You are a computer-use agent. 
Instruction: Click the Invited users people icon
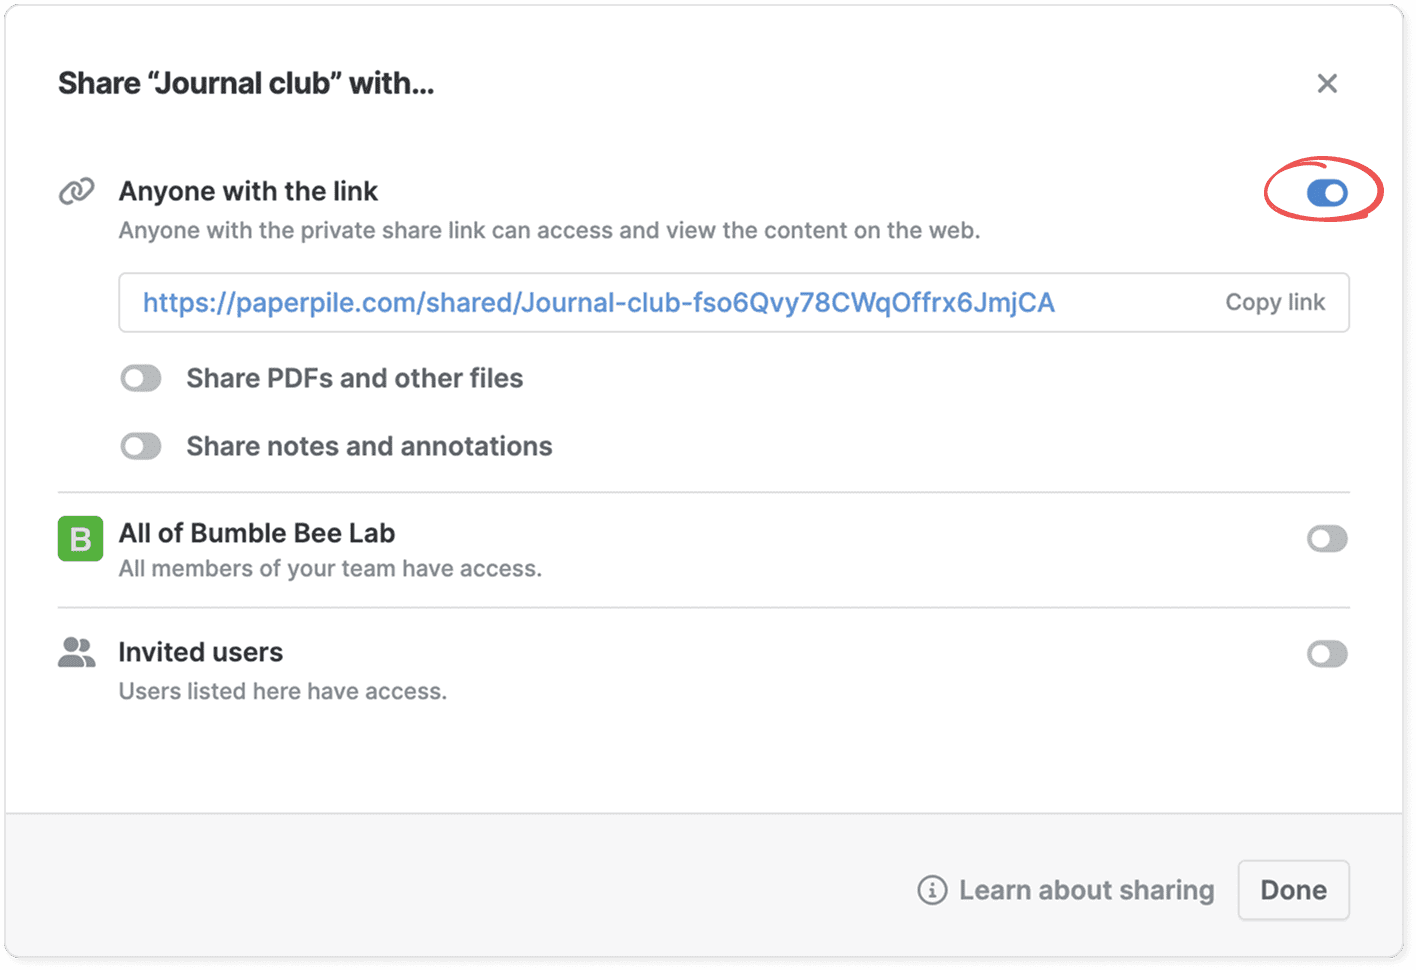click(76, 653)
